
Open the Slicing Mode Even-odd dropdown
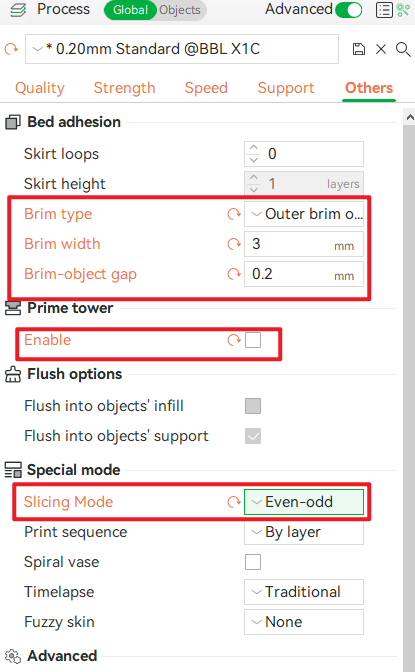click(304, 502)
